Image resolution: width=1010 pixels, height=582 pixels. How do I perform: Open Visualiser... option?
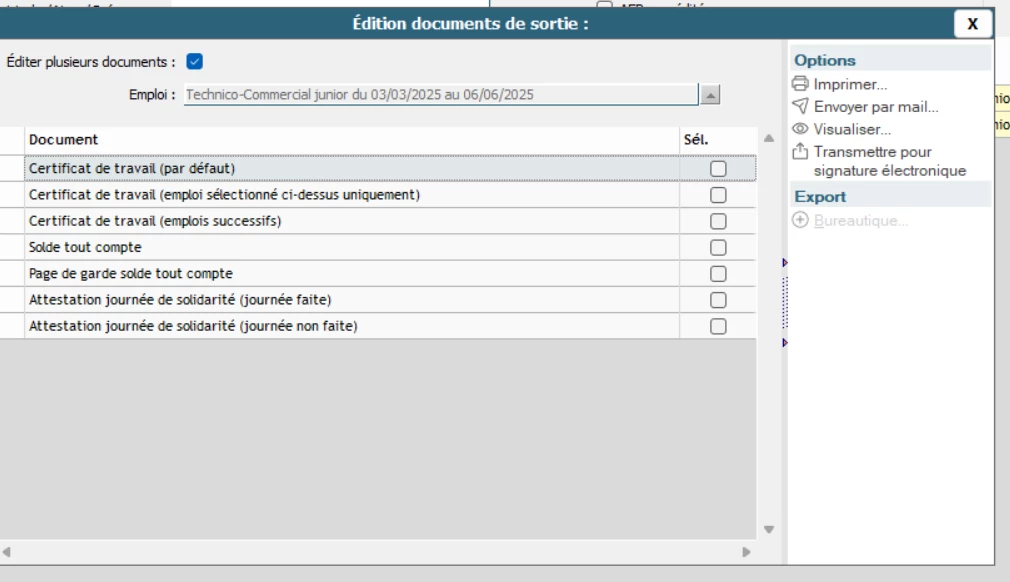(852, 129)
